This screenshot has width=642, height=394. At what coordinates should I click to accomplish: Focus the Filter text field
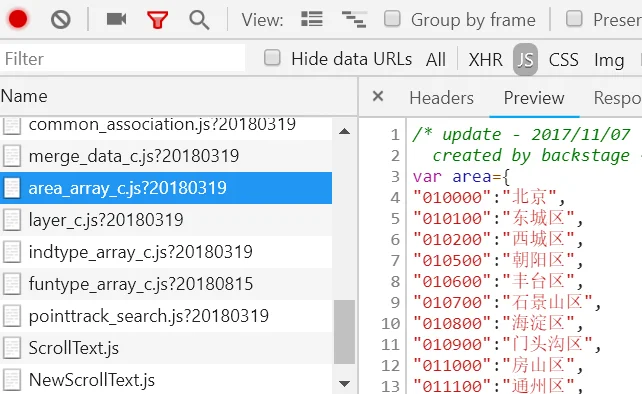click(122, 59)
